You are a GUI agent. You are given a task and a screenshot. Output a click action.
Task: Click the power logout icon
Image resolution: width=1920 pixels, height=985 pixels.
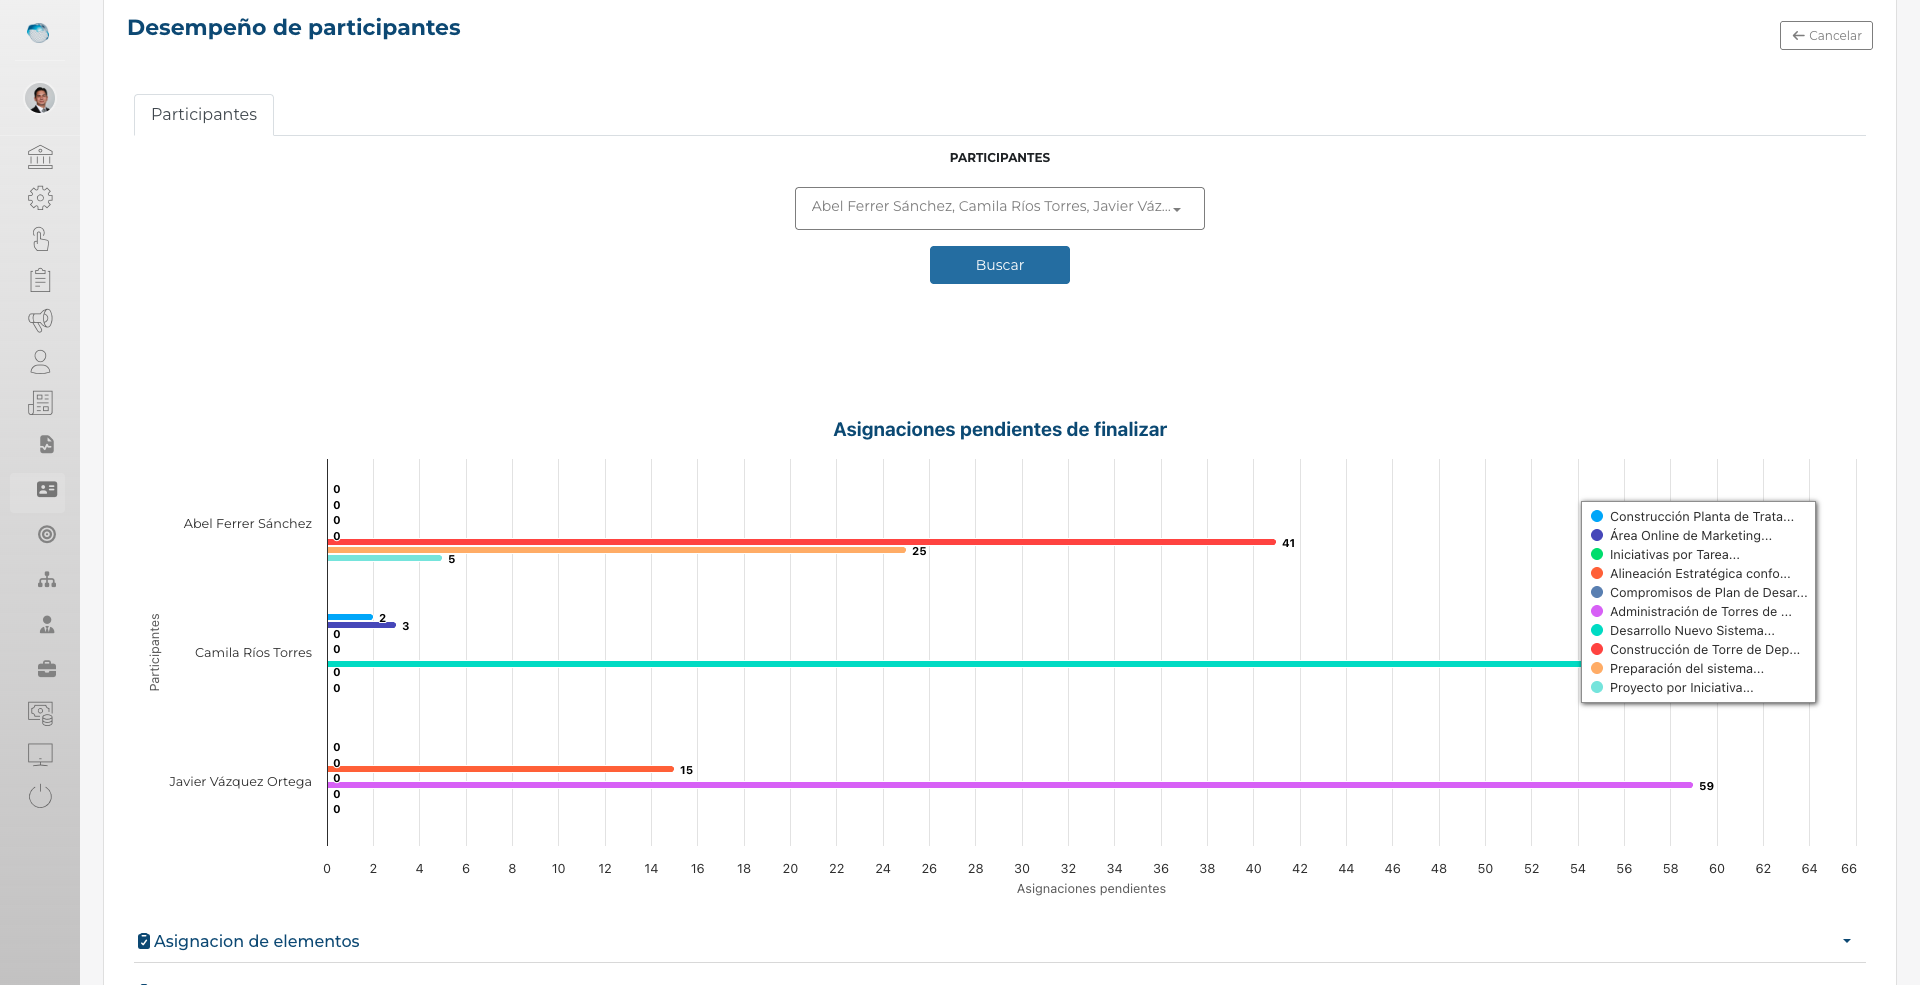[40, 796]
